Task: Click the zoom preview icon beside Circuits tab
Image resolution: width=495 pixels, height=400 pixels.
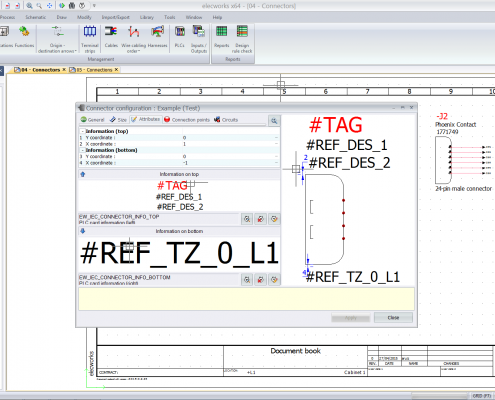Action: (x=274, y=120)
